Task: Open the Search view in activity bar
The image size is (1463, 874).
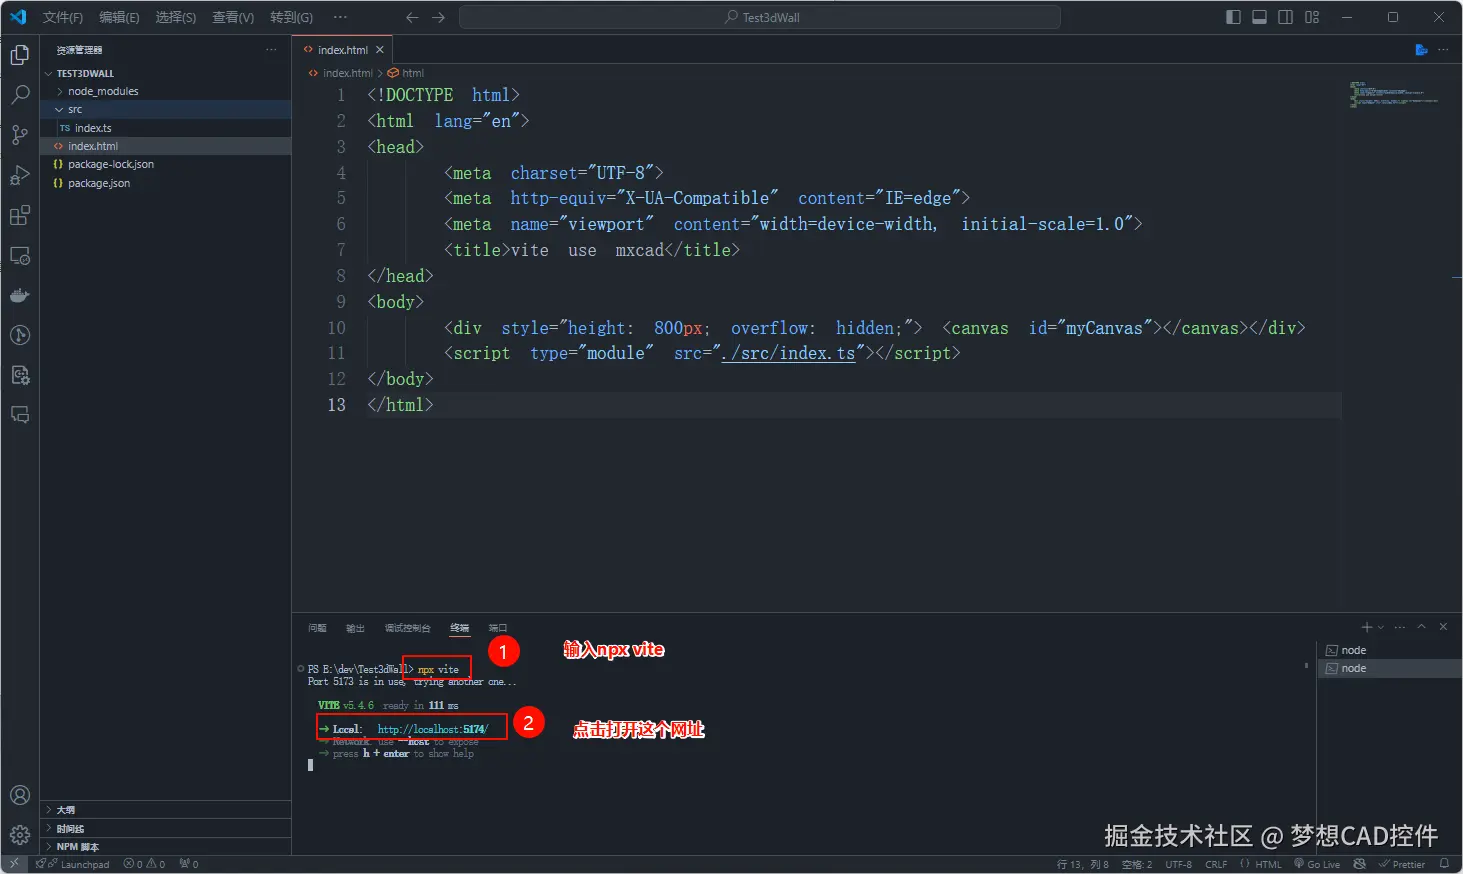Action: click(x=20, y=95)
